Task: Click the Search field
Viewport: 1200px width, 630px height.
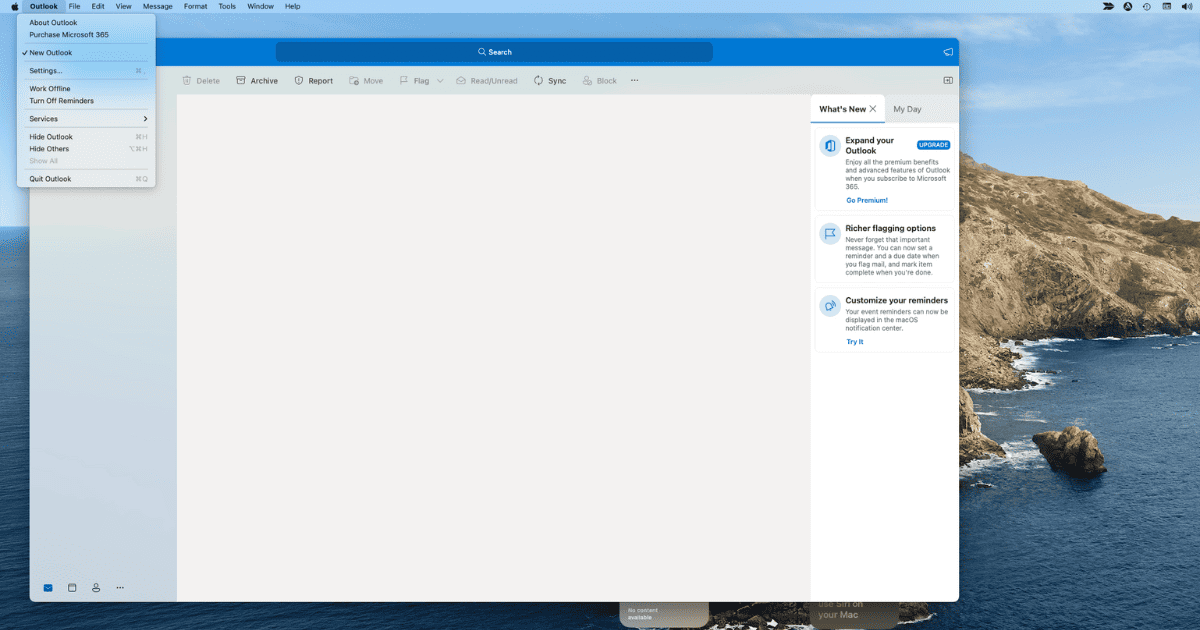Action: [494, 52]
